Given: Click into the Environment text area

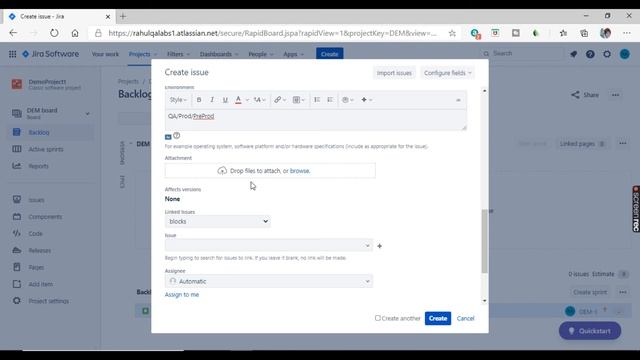Looking at the screenshot, I should tap(316, 120).
